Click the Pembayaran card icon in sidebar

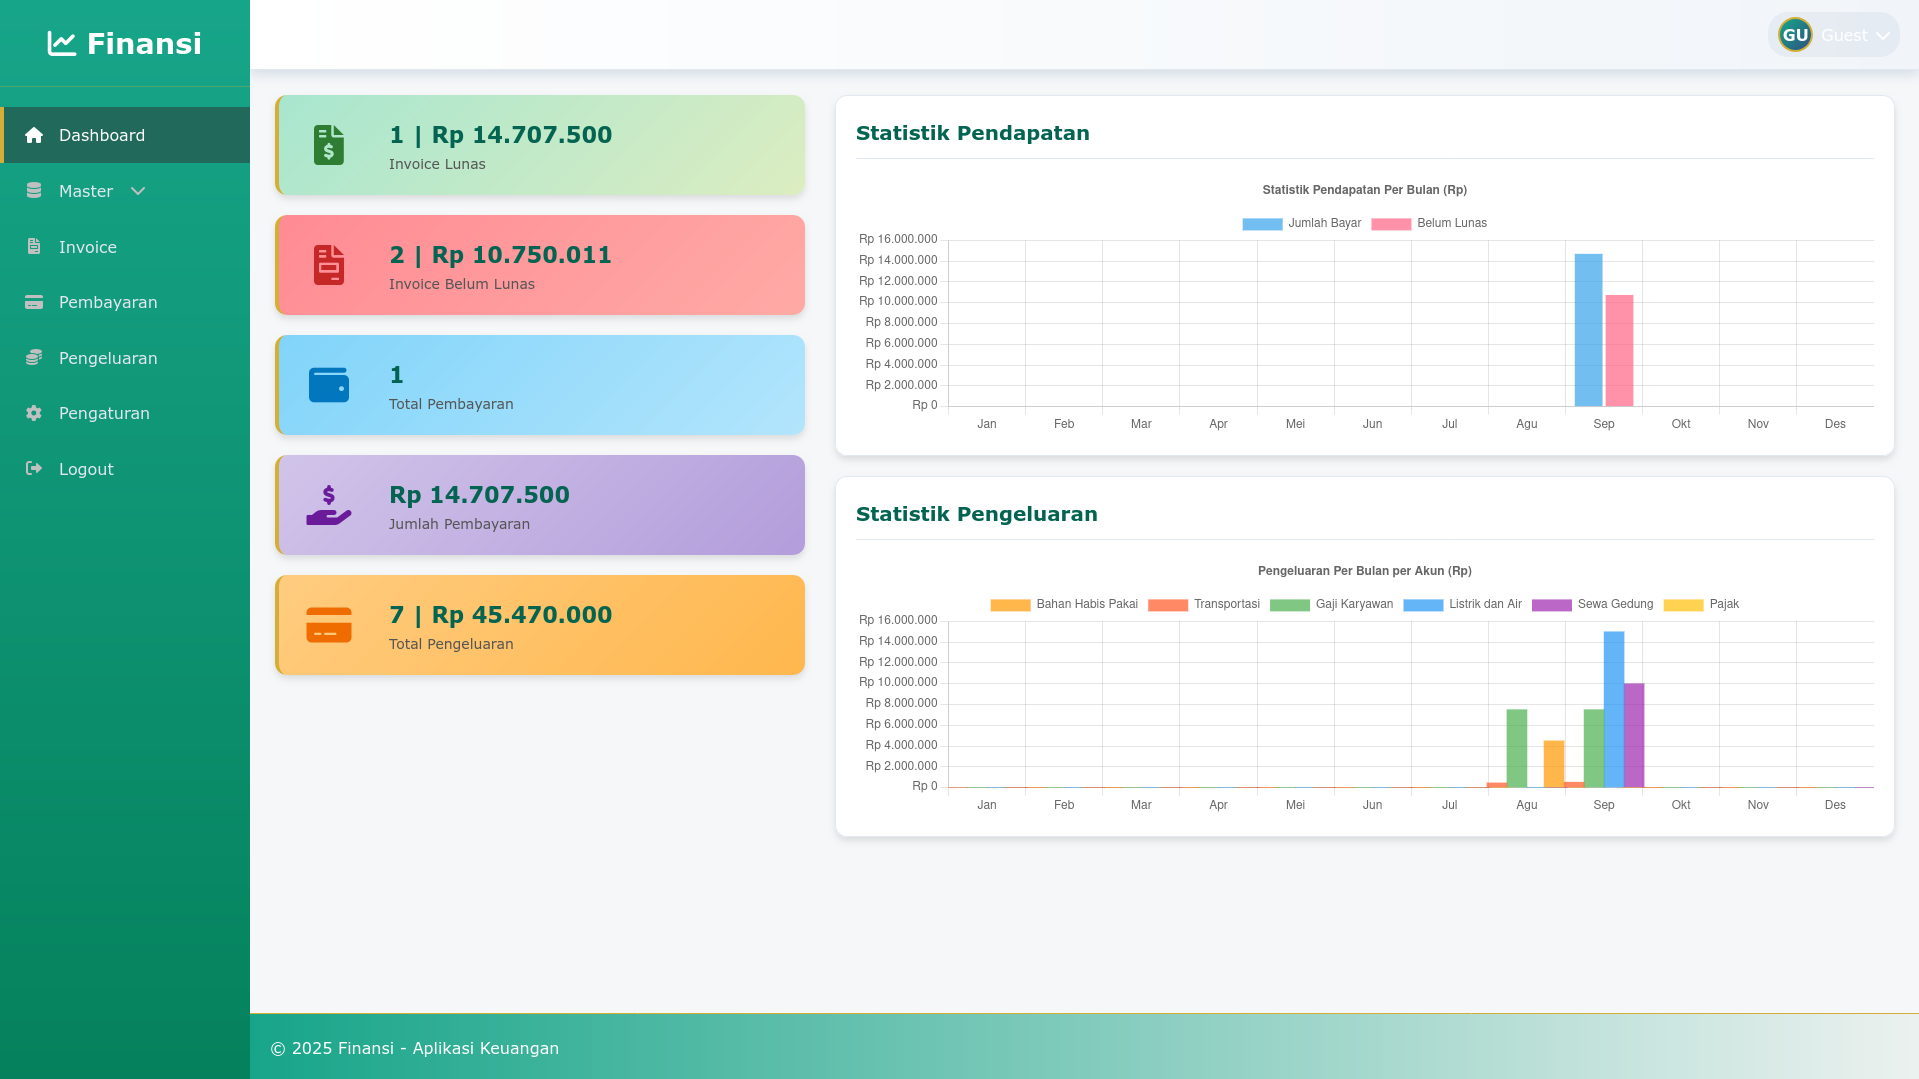click(x=34, y=302)
